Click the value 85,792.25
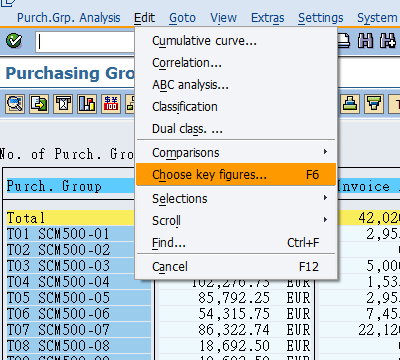Screen dimensions: 400x360 [x=234, y=298]
